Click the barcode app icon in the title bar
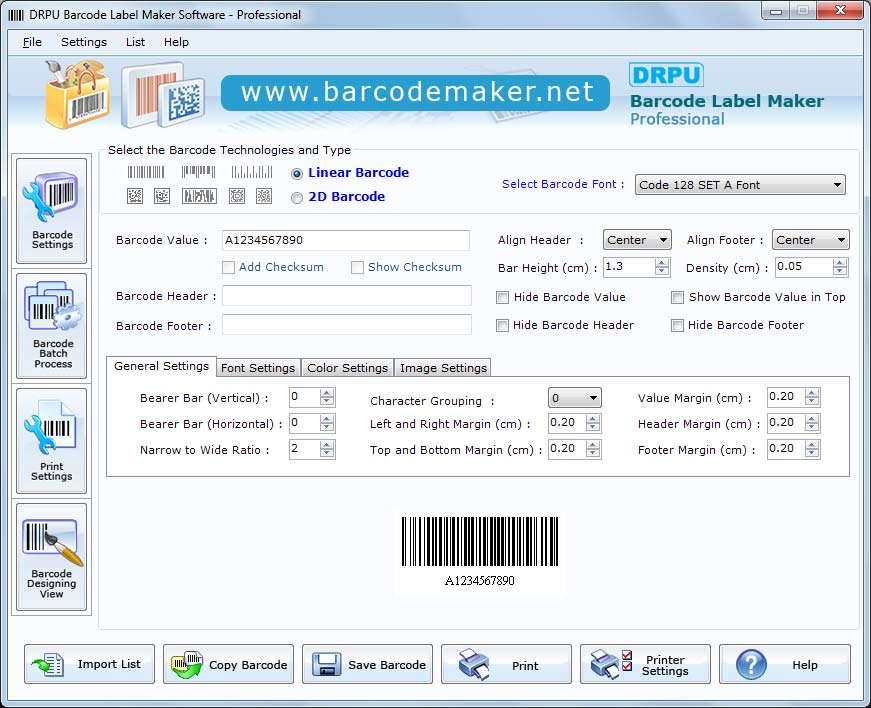 click(16, 15)
